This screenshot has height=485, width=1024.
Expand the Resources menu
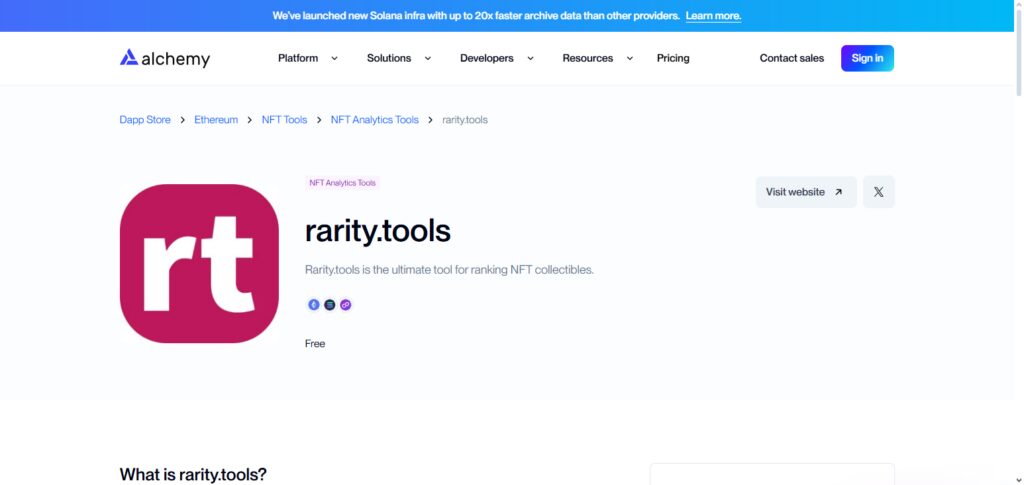click(x=598, y=58)
